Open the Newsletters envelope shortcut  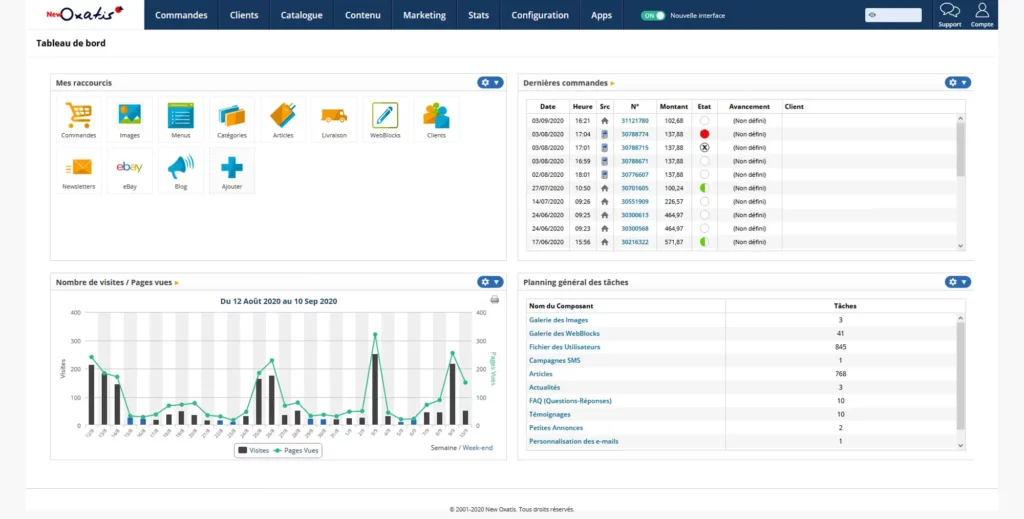click(79, 170)
